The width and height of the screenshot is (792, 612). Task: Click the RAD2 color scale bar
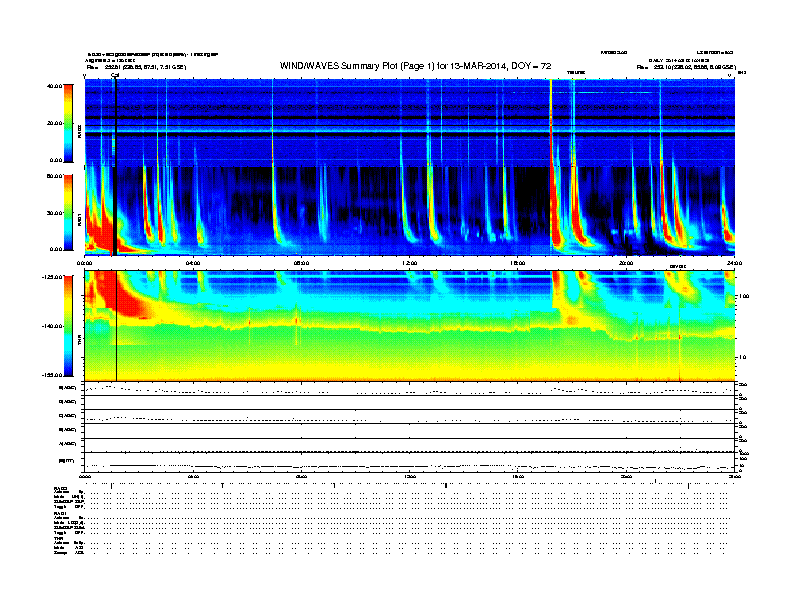point(68,123)
